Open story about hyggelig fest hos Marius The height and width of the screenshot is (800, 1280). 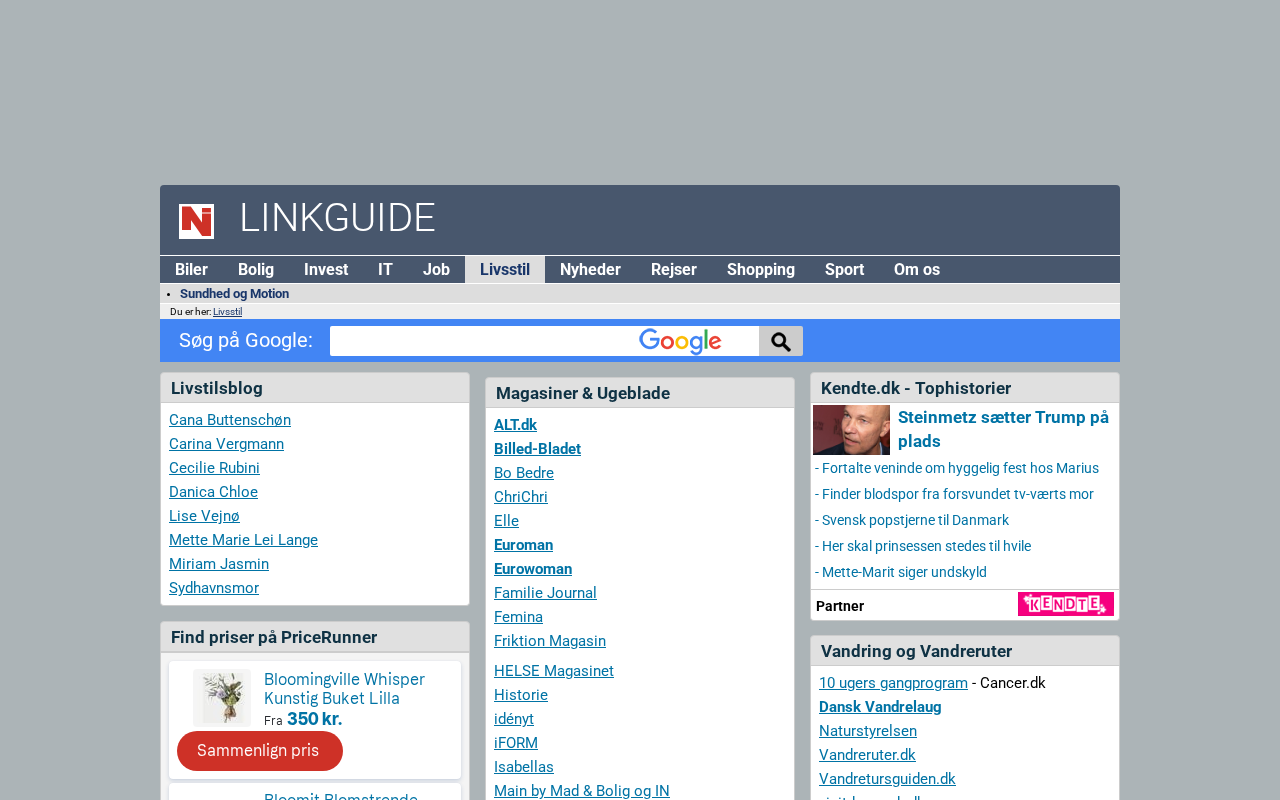[x=957, y=468]
